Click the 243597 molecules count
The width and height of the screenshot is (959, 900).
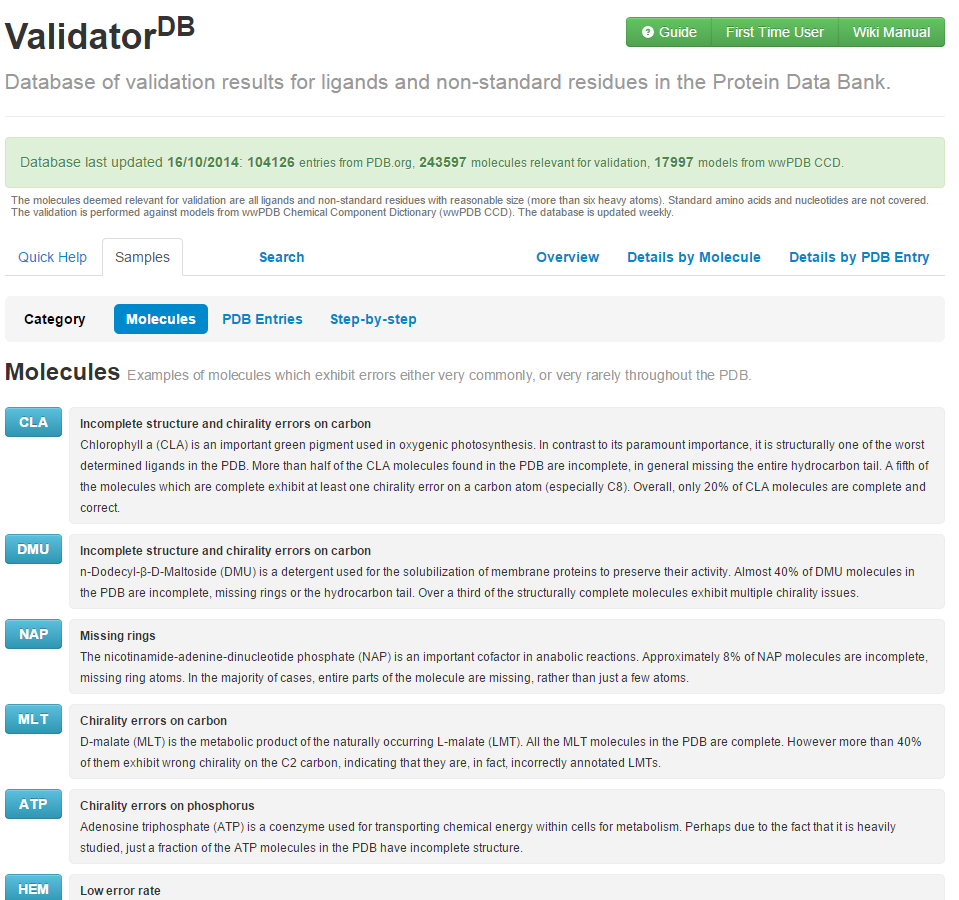[x=443, y=163]
